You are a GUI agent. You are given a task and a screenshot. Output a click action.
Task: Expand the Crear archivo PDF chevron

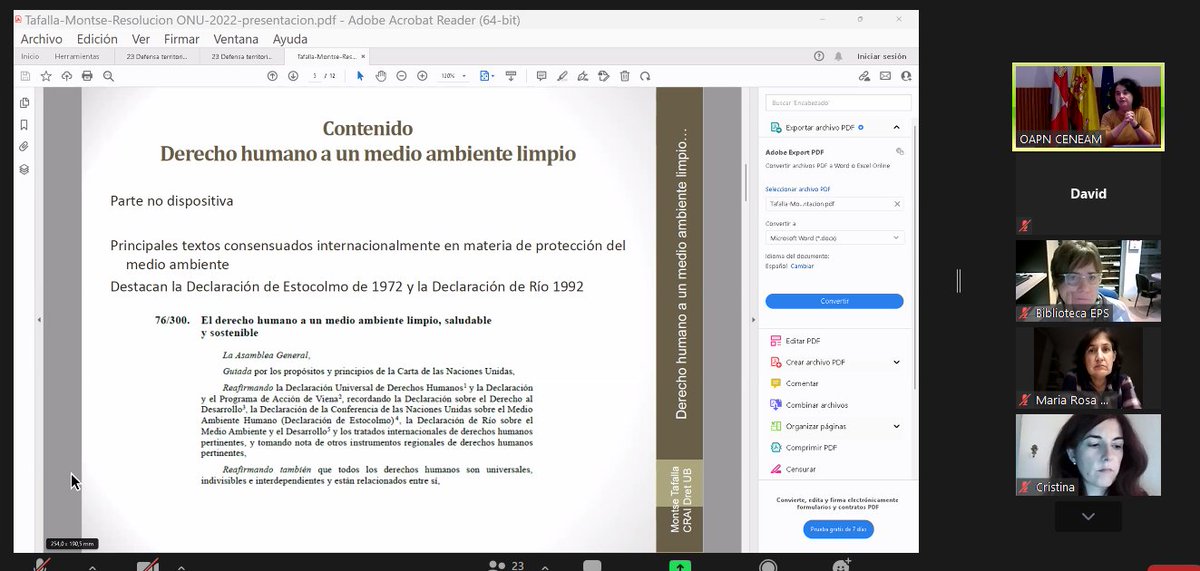click(896, 362)
